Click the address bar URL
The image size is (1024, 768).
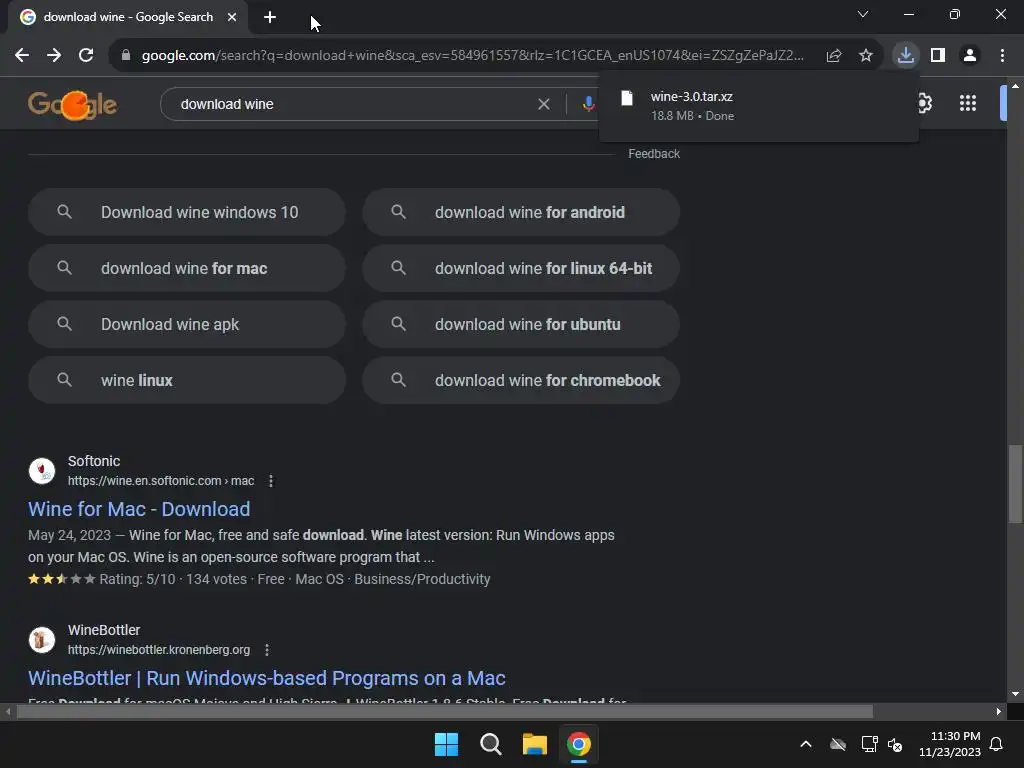(x=472, y=56)
